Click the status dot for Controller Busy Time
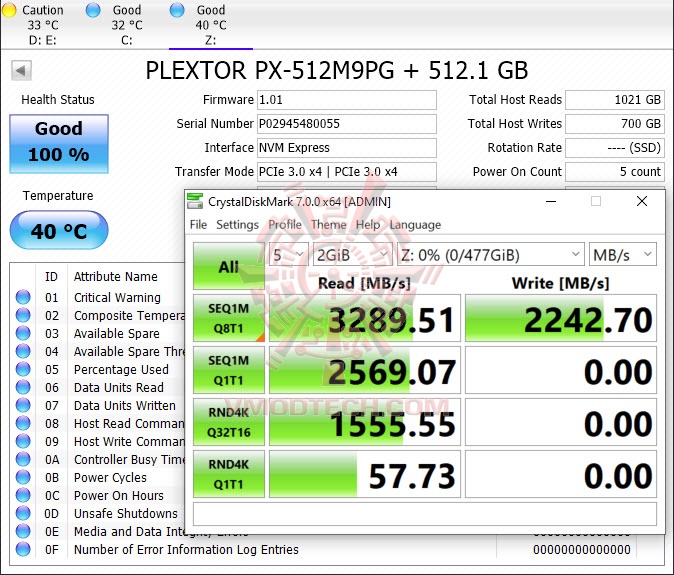 (23, 460)
